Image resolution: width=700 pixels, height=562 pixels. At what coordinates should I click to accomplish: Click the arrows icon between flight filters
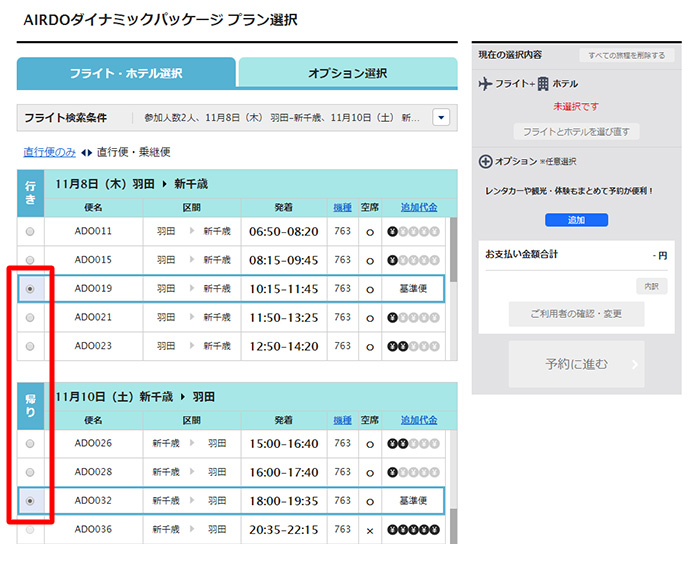coord(86,153)
